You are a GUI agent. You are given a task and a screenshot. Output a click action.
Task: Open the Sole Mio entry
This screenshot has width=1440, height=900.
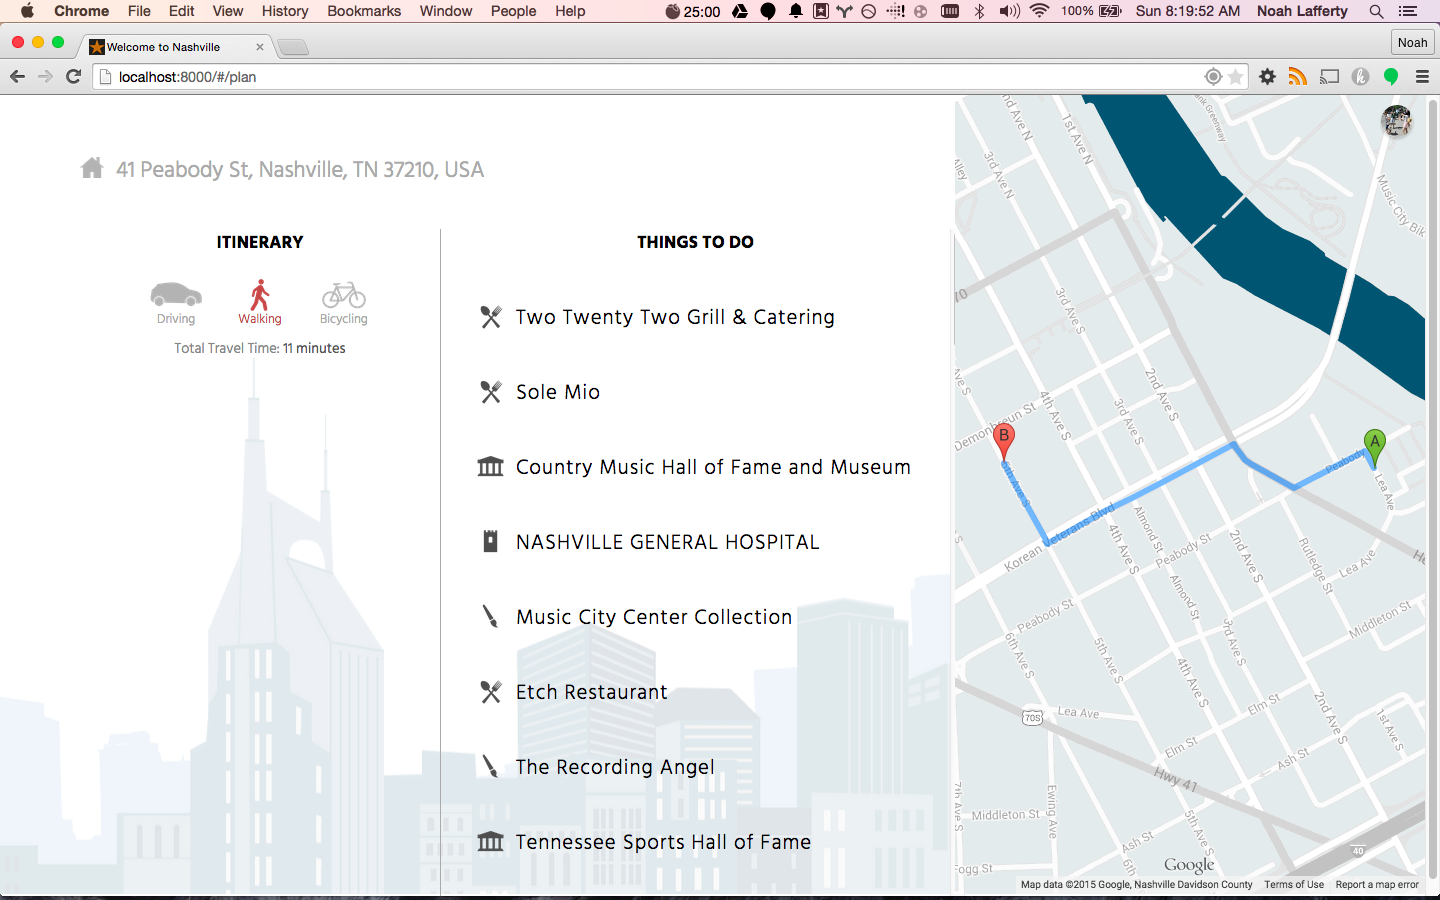coord(558,392)
